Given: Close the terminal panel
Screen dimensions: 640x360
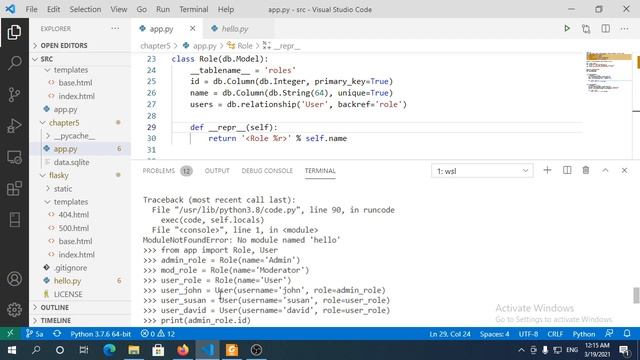Looking at the screenshot, I should coord(624,170).
